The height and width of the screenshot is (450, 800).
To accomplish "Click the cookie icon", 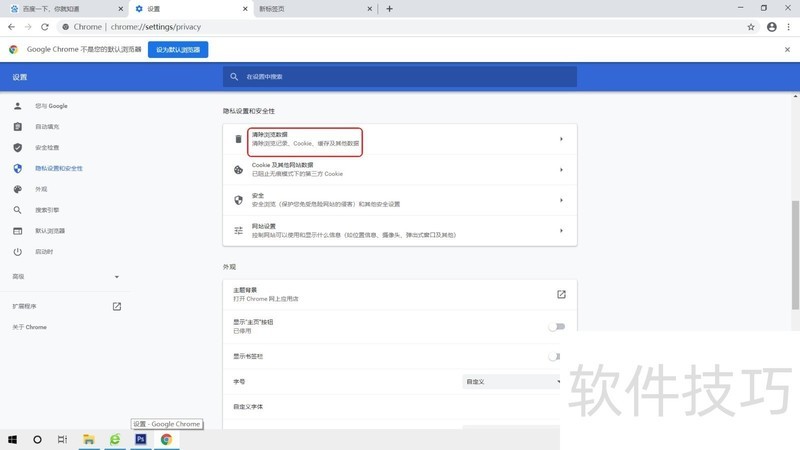I will click(238, 169).
